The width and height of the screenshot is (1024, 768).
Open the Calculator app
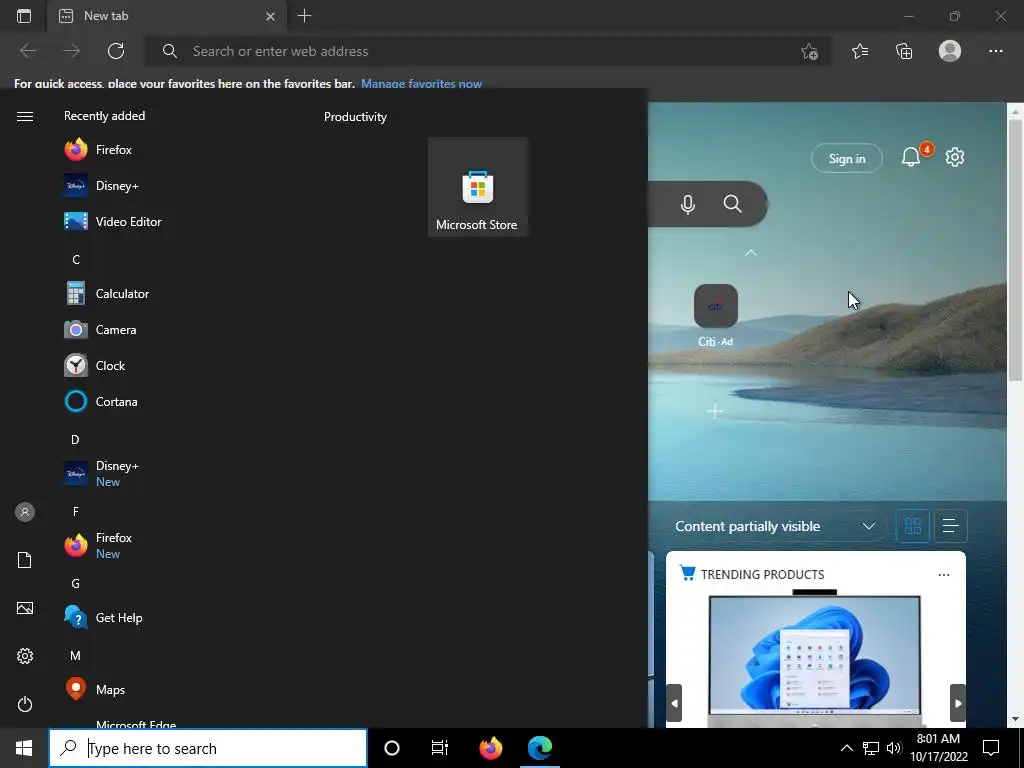[x=106, y=294]
